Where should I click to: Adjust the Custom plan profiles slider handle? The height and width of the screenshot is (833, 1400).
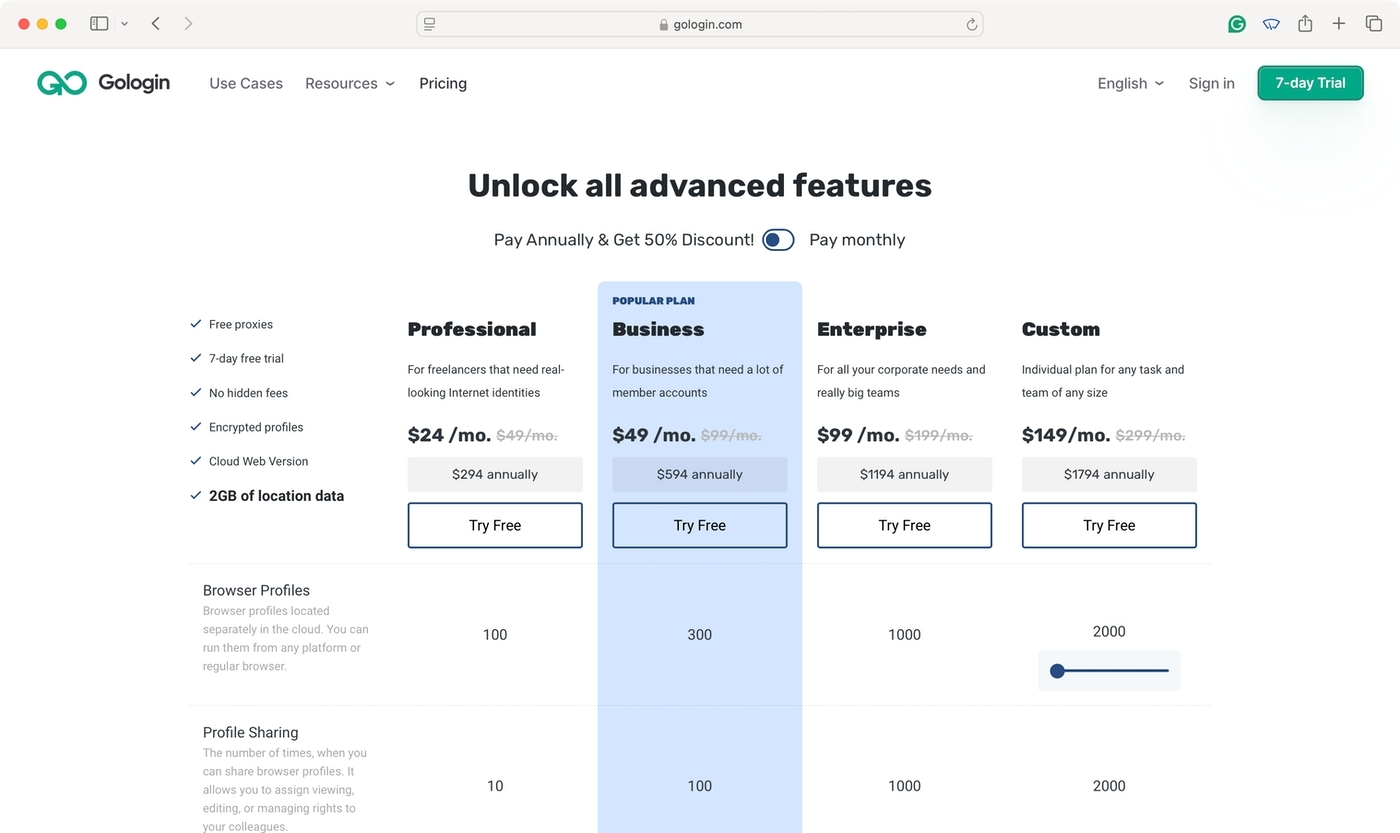click(1057, 671)
